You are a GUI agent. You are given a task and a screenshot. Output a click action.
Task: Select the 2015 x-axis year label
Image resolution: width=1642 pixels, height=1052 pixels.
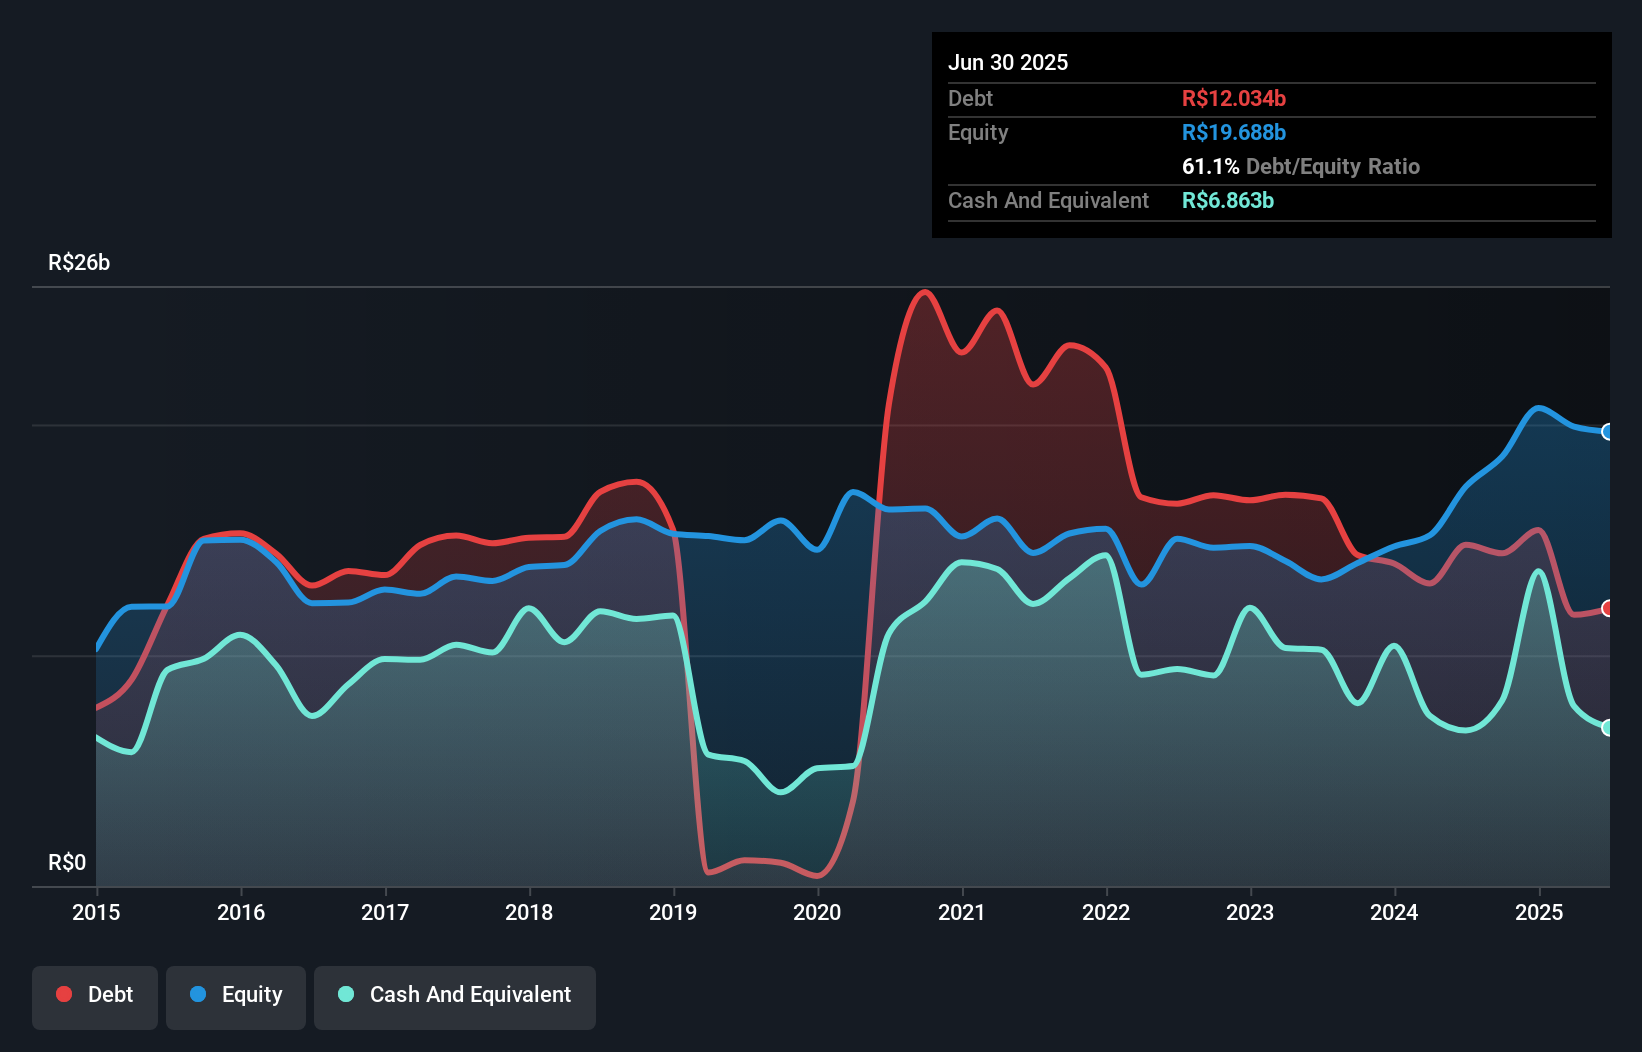[x=96, y=912]
